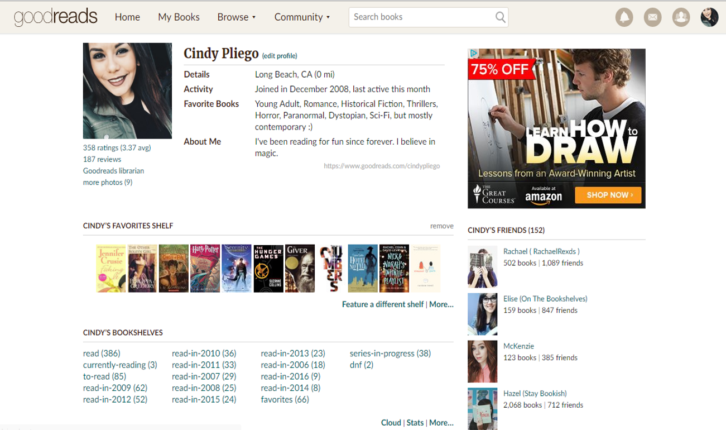Open the read-in-2014 (8) shelf
Image resolution: width=726 pixels, height=430 pixels.
point(290,388)
